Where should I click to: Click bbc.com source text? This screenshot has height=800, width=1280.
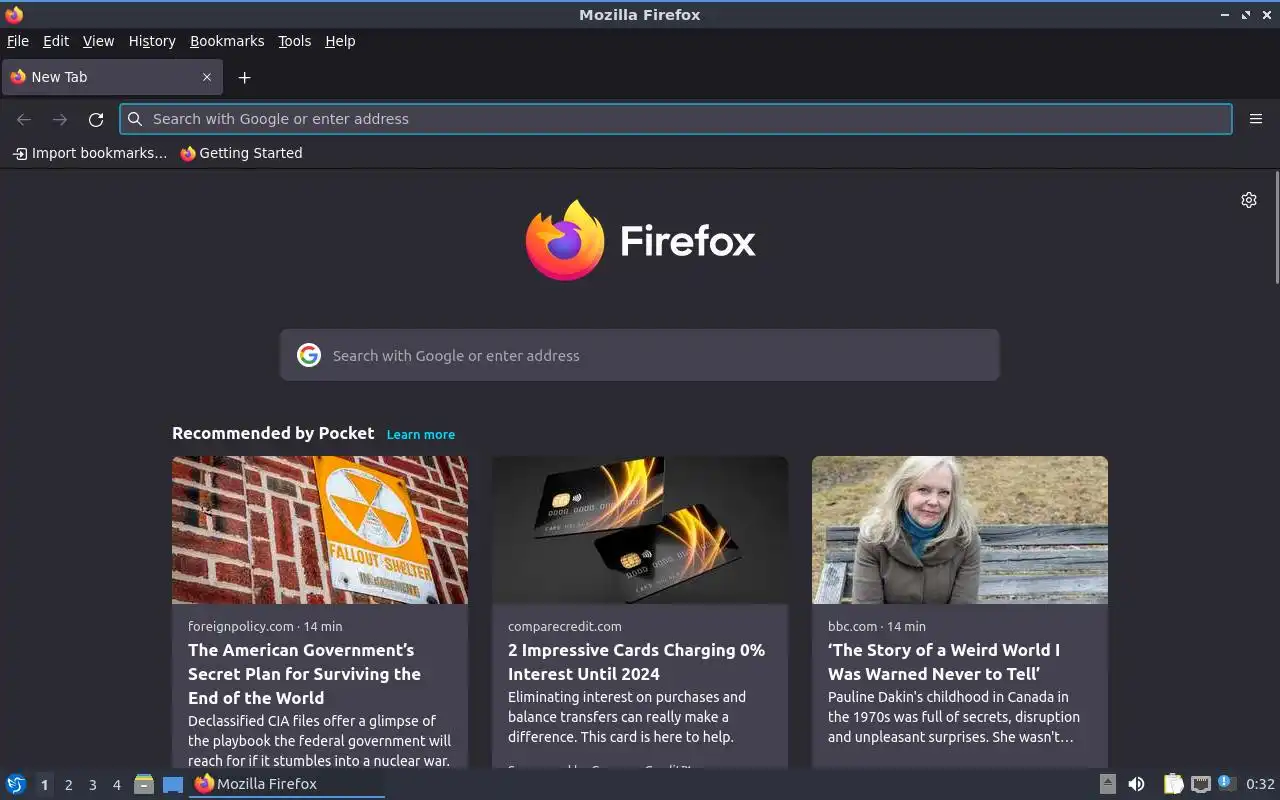tap(852, 626)
